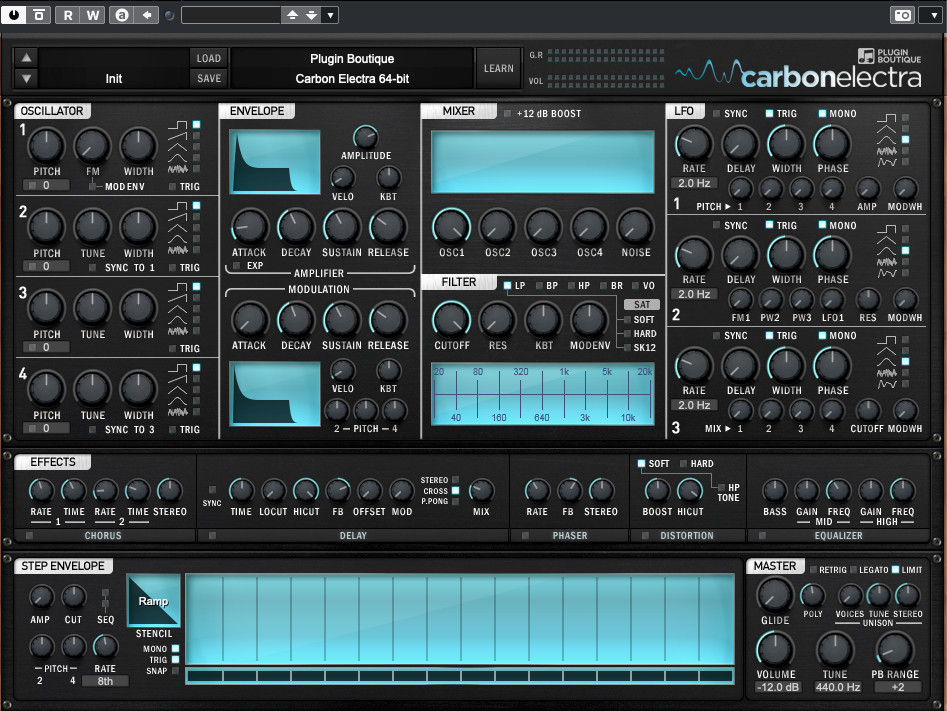Open the top-right plugin menu dropdown
This screenshot has height=711, width=947.
pos(929,15)
